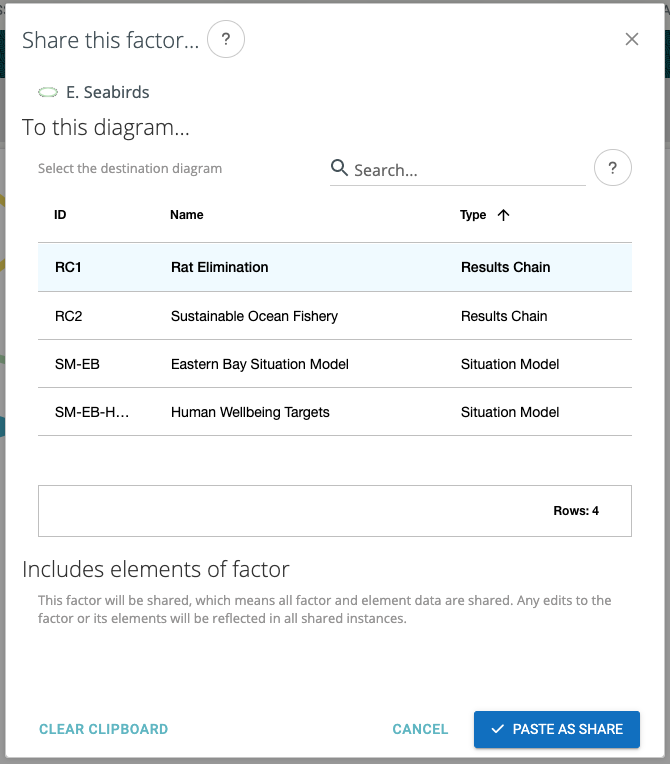
Task: Click the search magnifier icon
Action: [x=340, y=168]
